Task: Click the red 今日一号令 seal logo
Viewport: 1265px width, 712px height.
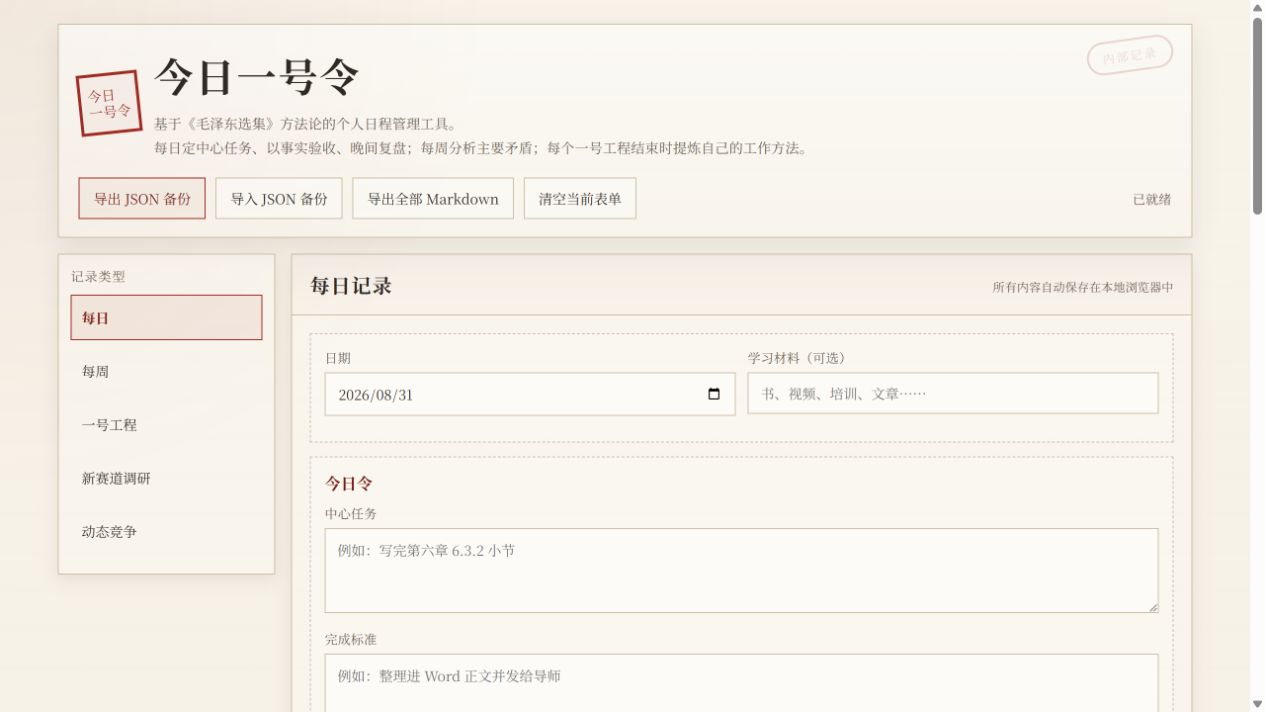Action: pyautogui.click(x=109, y=103)
